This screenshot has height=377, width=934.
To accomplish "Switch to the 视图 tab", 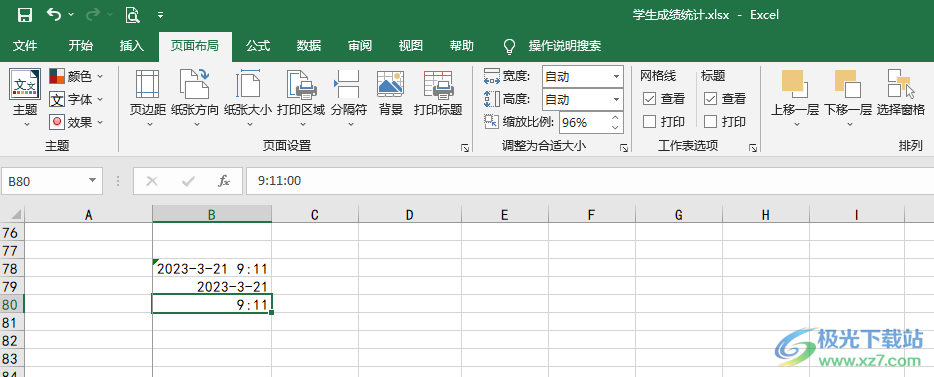I will coord(410,46).
